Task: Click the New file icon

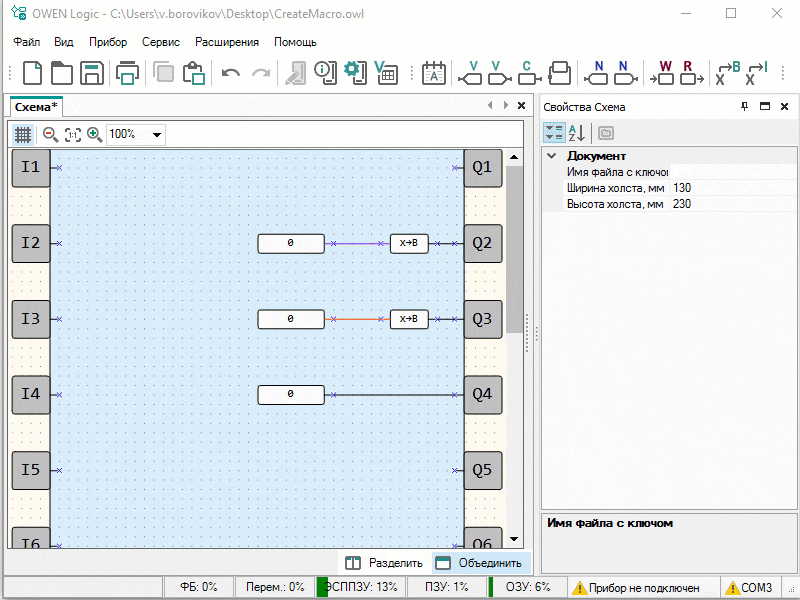Action: 33,73
